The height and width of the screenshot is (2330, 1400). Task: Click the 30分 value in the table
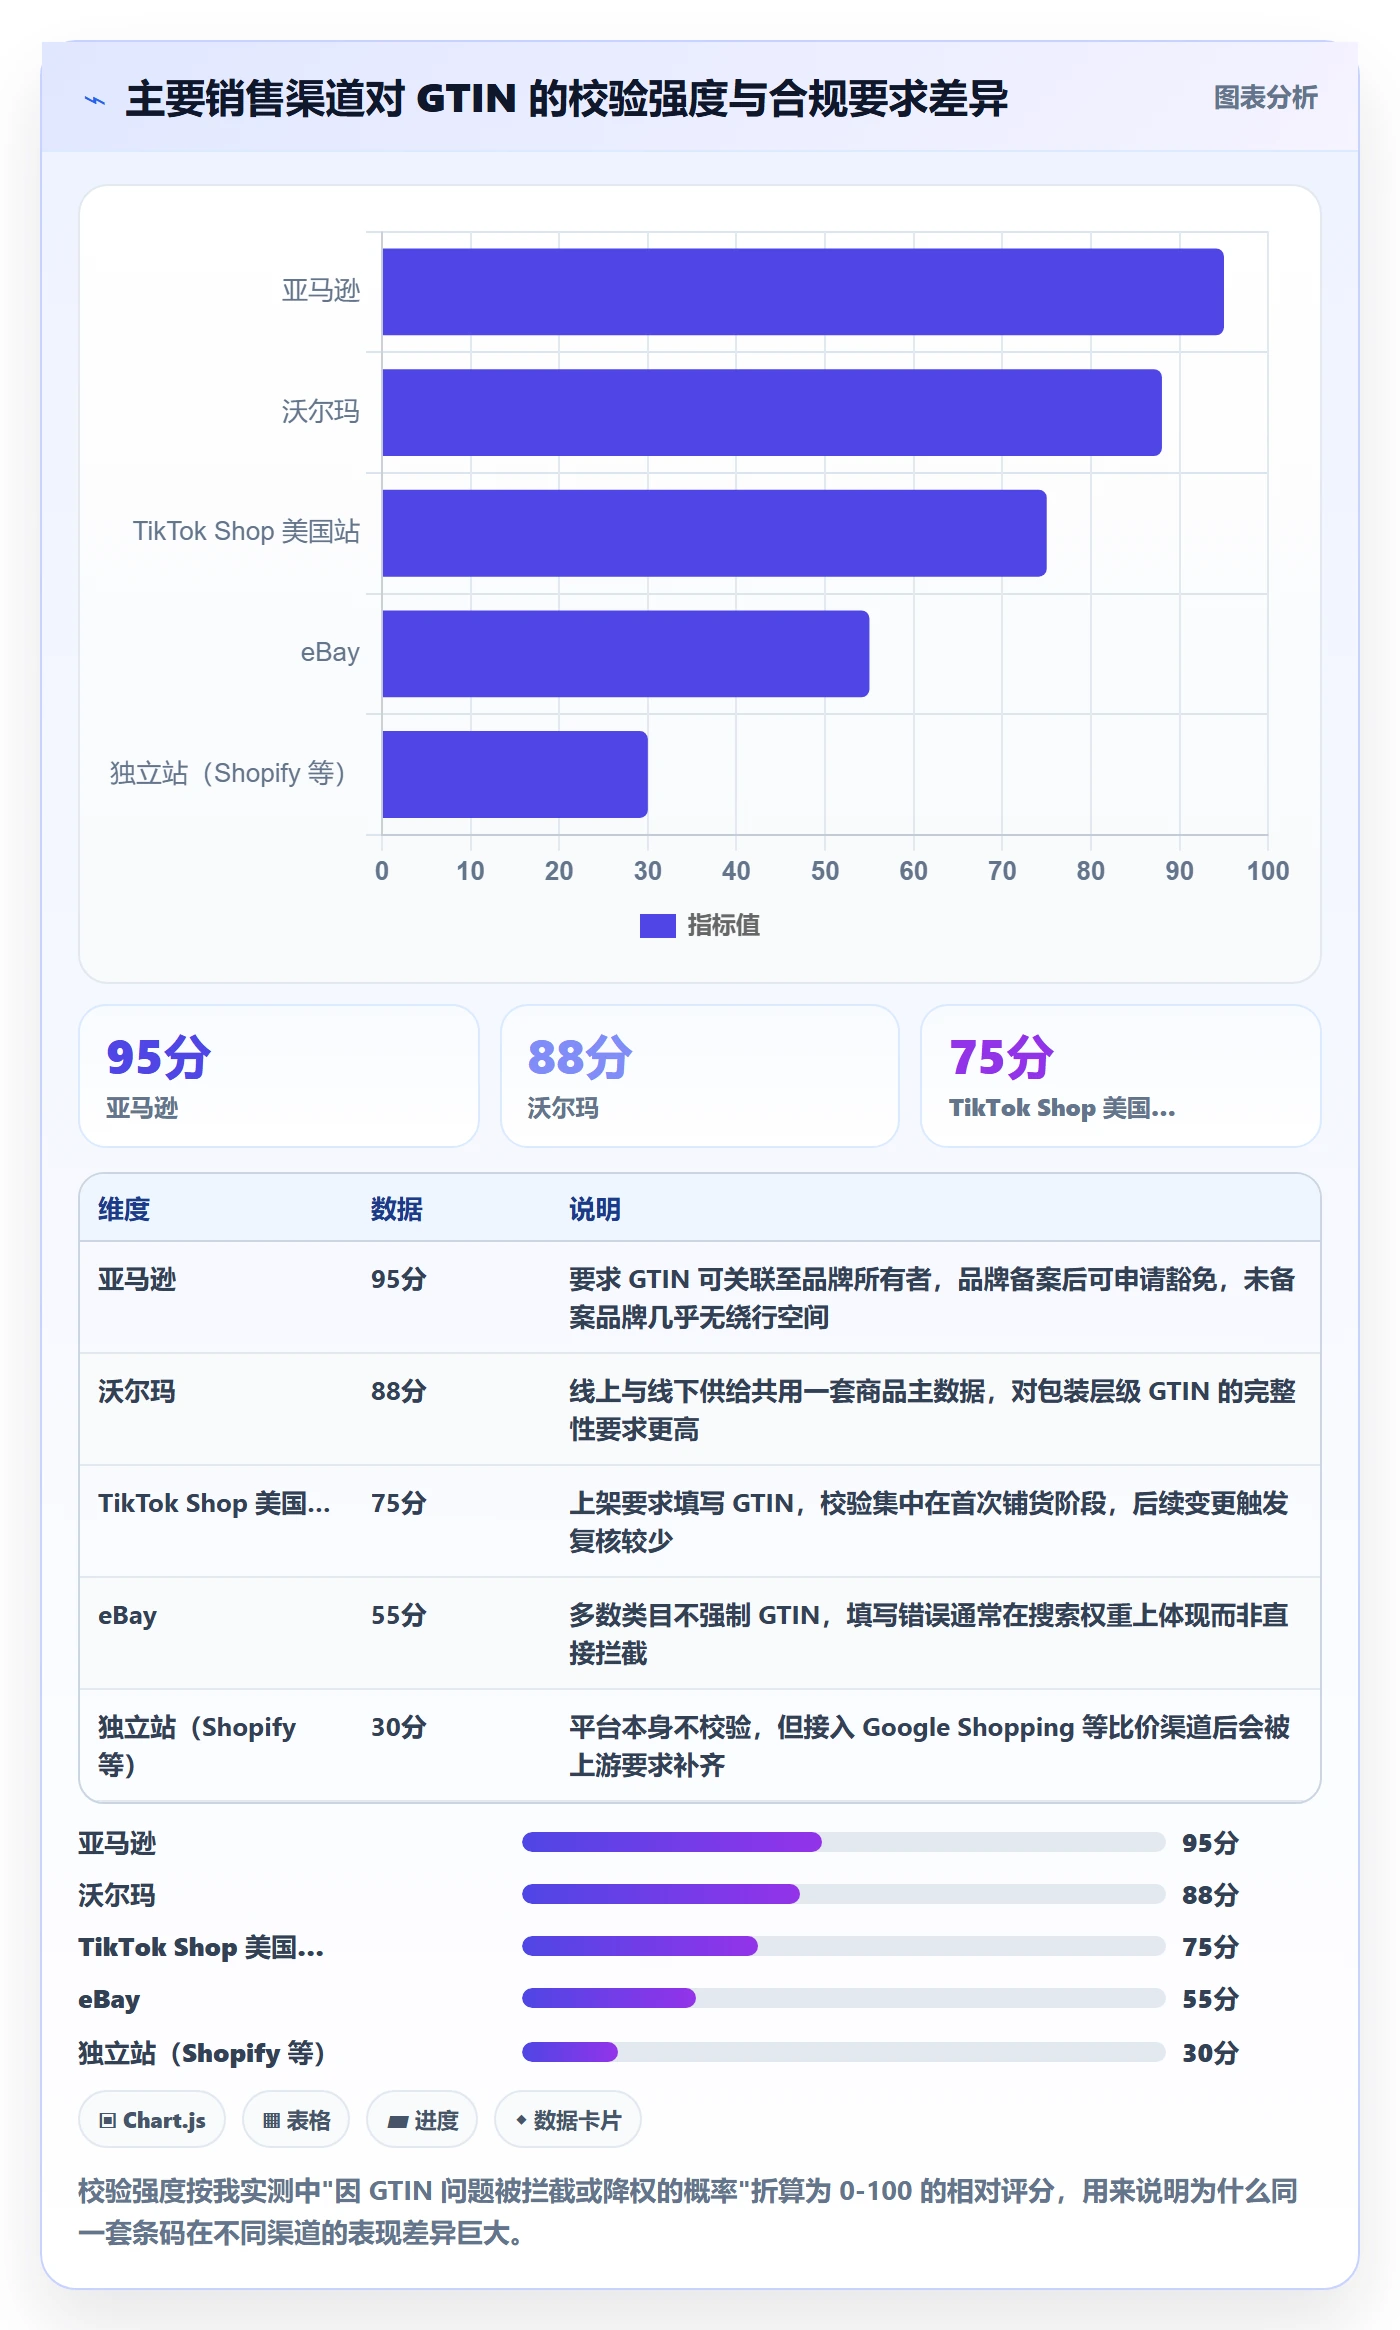pos(399,1727)
